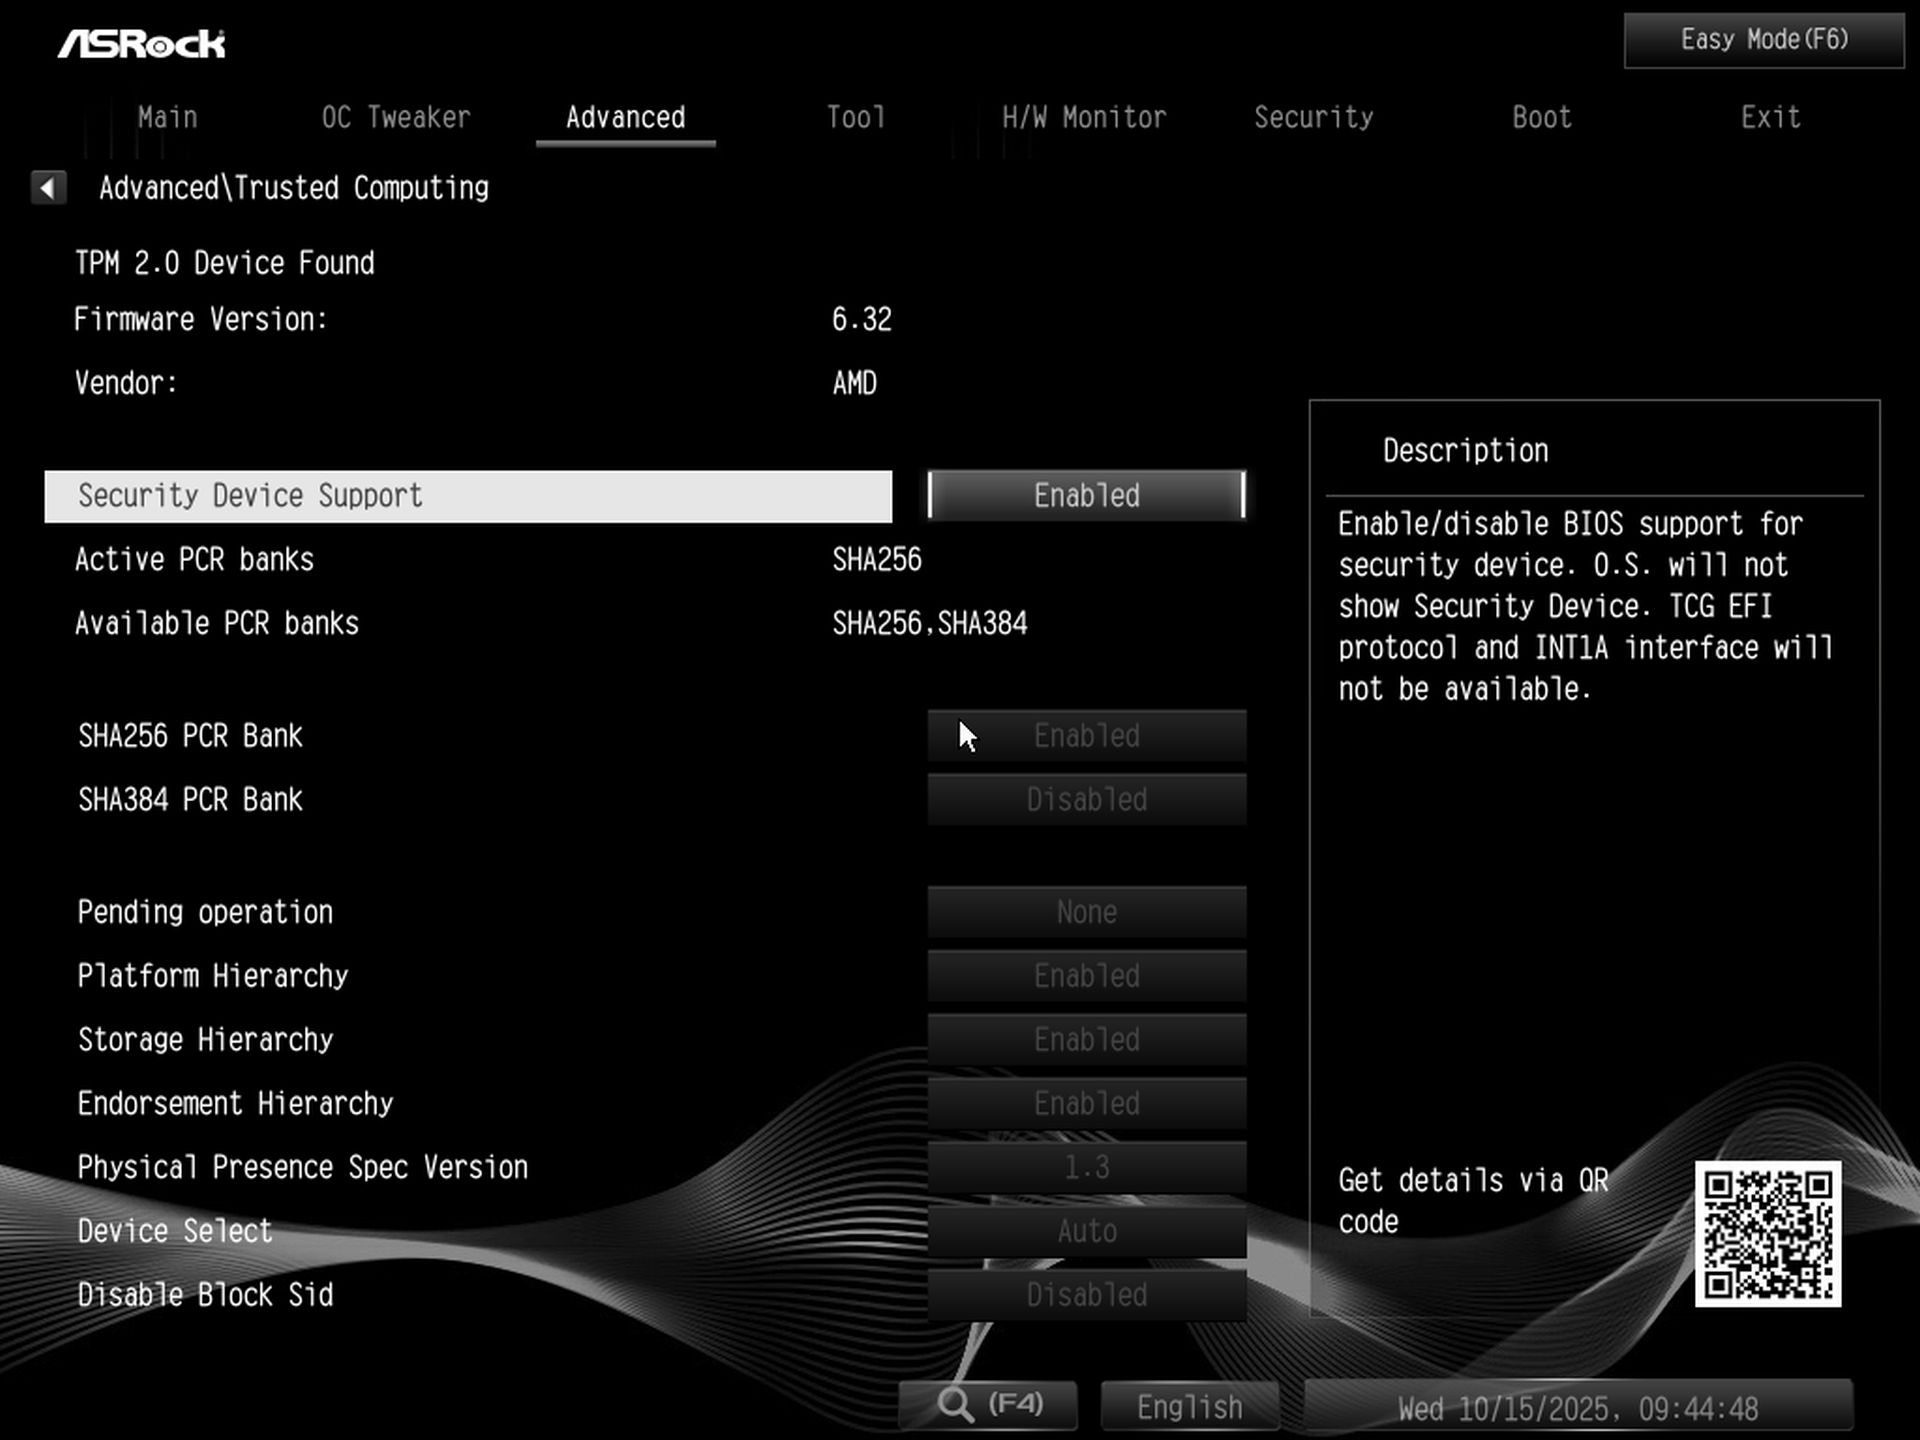Open the Pending operation selector
Screen dimensions: 1920x1440
(x=1086, y=911)
